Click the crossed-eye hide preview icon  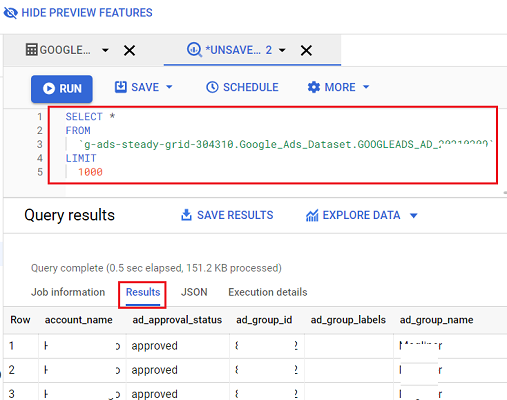click(x=11, y=13)
